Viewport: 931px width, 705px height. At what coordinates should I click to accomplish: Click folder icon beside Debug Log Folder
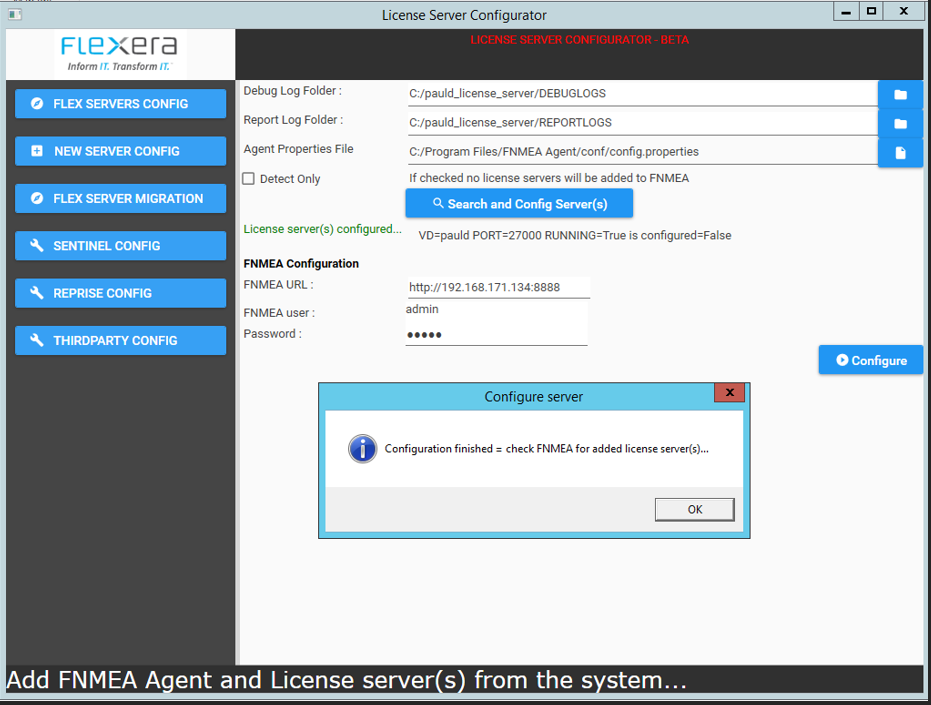coord(900,94)
